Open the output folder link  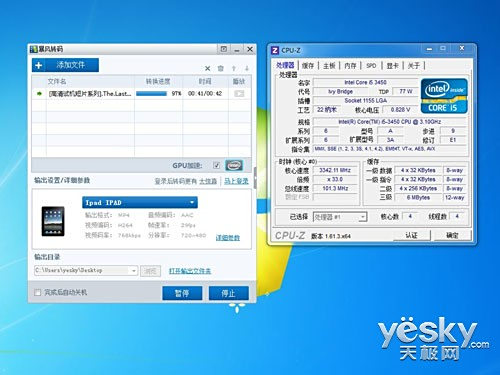point(190,271)
